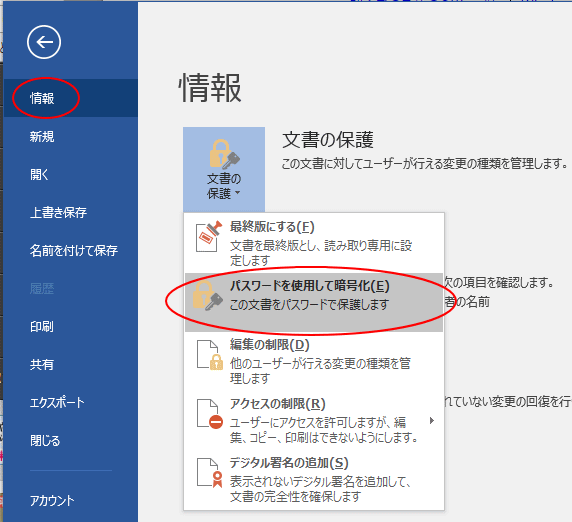Expand the 文書の保護 dropdown button

point(224,169)
